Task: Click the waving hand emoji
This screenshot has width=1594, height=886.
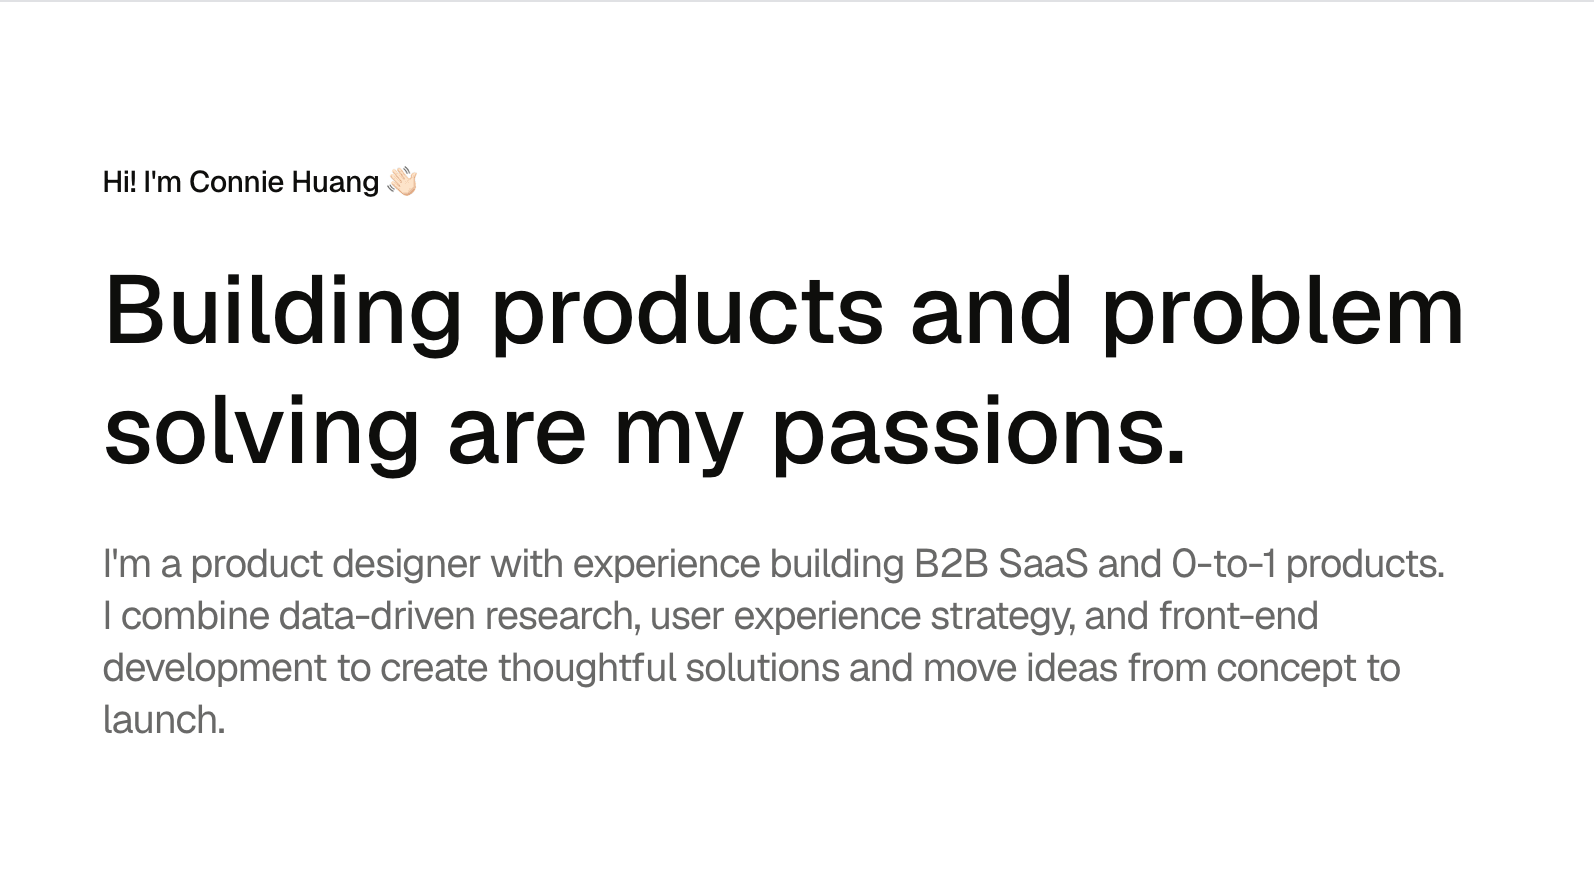Action: [401, 182]
